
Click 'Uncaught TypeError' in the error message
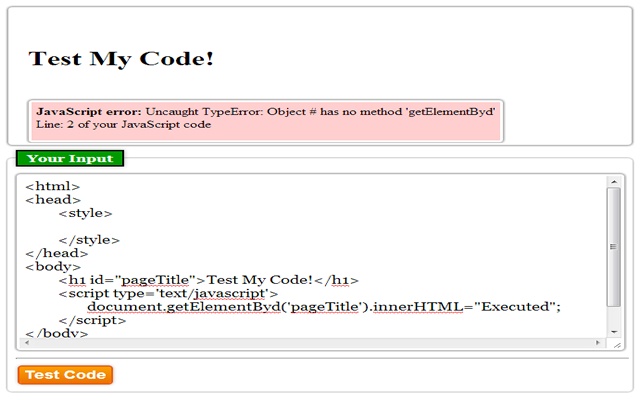[204, 111]
